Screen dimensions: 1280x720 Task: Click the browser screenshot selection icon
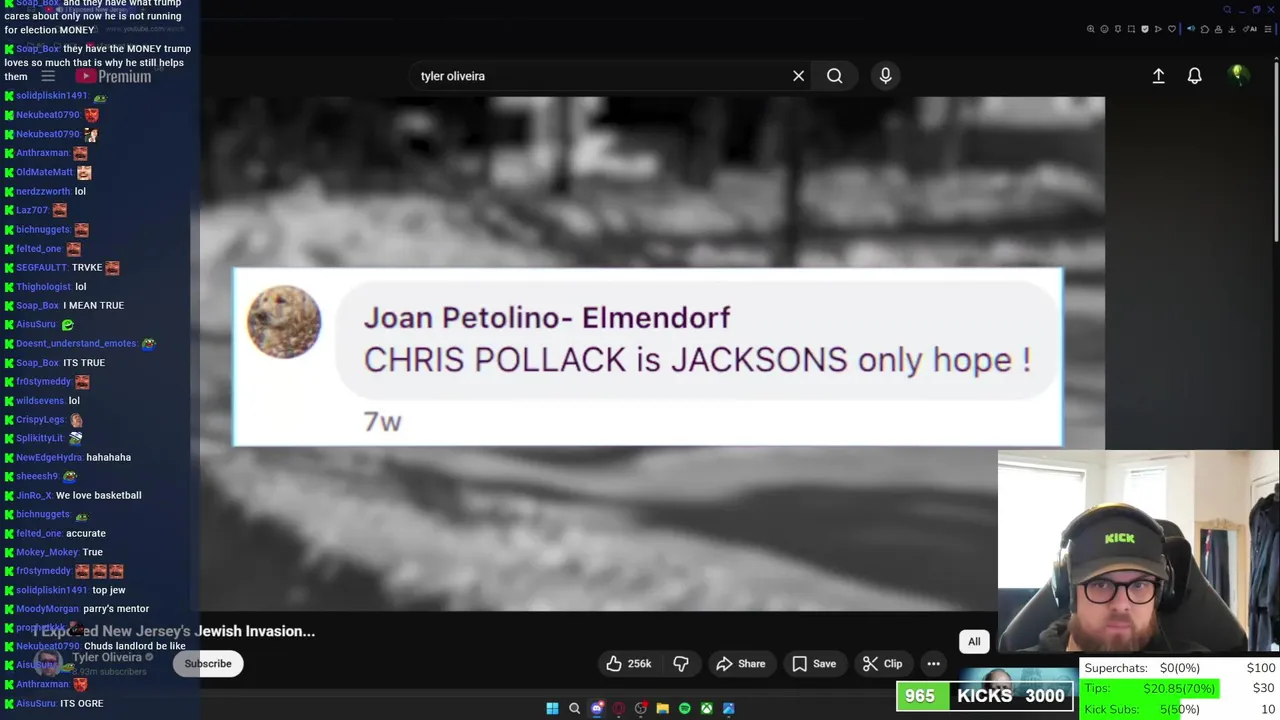(1131, 29)
